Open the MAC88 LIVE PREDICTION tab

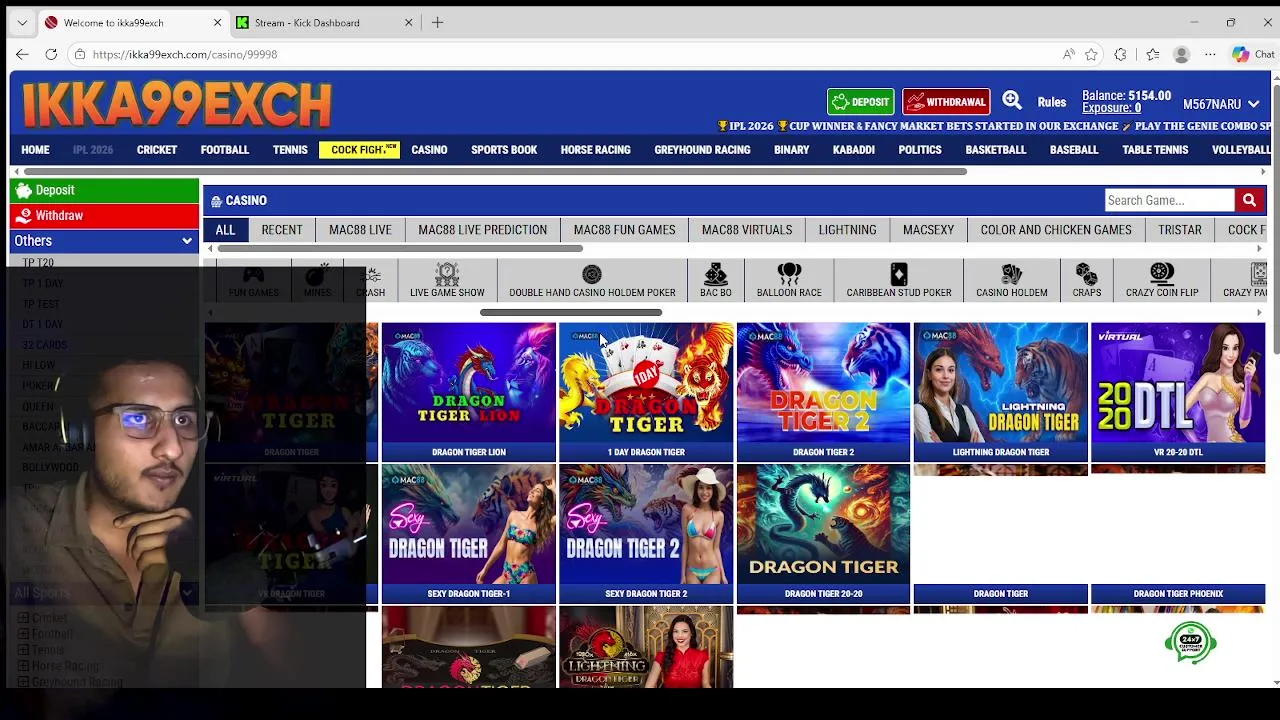point(482,230)
